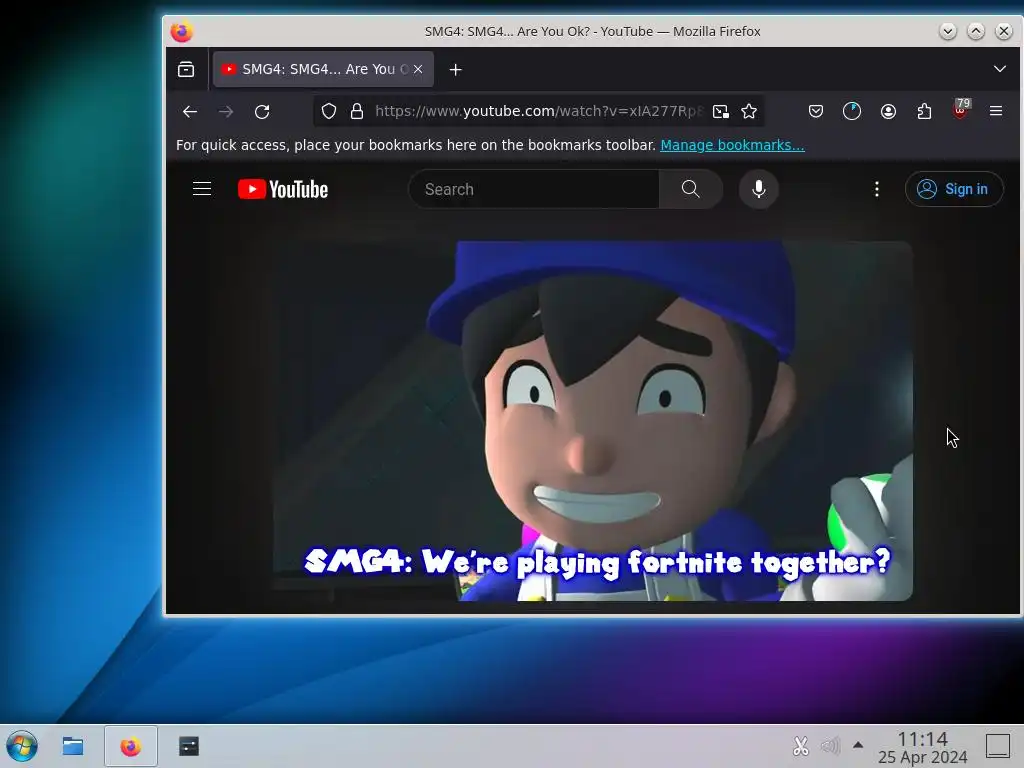Go forward one page

tap(226, 112)
